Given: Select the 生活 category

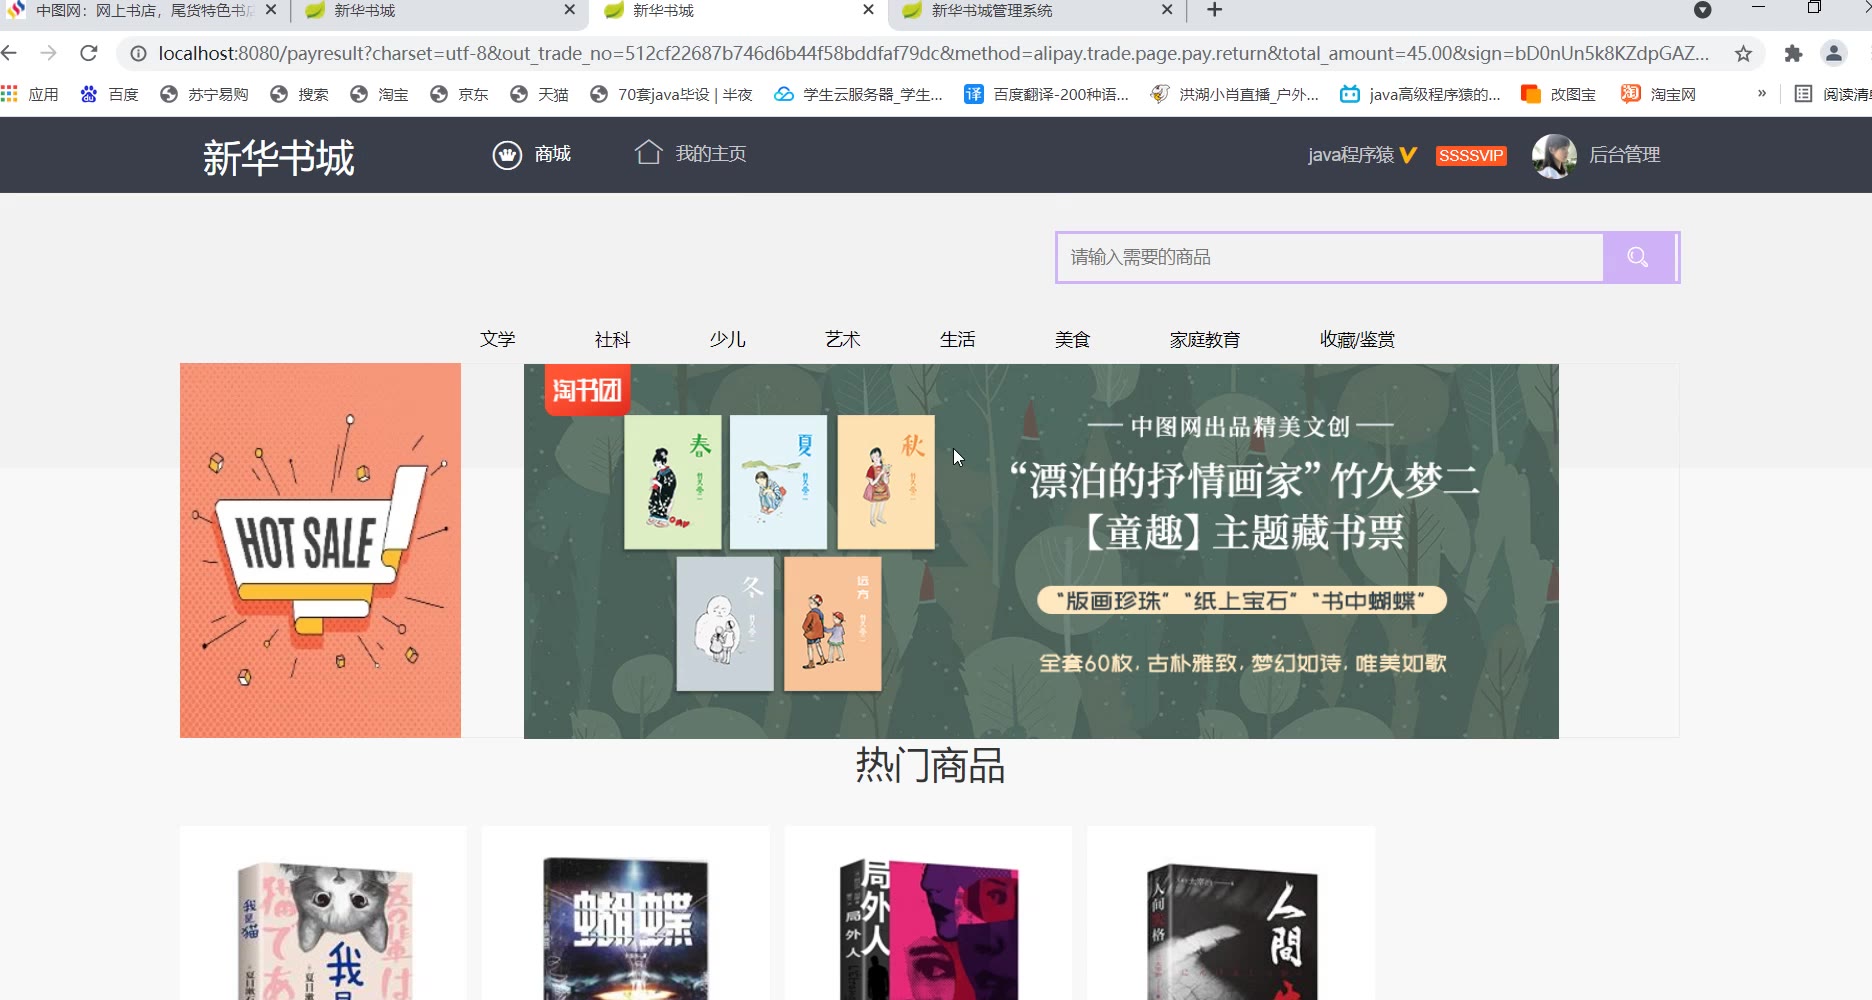Looking at the screenshot, I should click(957, 339).
